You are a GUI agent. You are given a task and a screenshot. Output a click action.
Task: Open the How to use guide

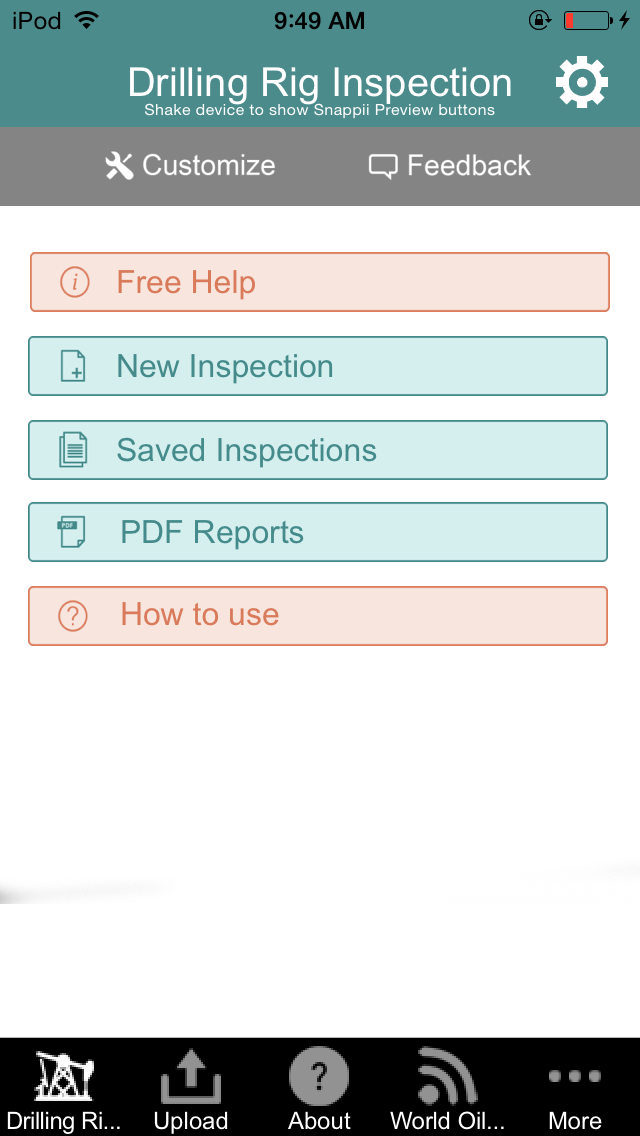click(318, 616)
